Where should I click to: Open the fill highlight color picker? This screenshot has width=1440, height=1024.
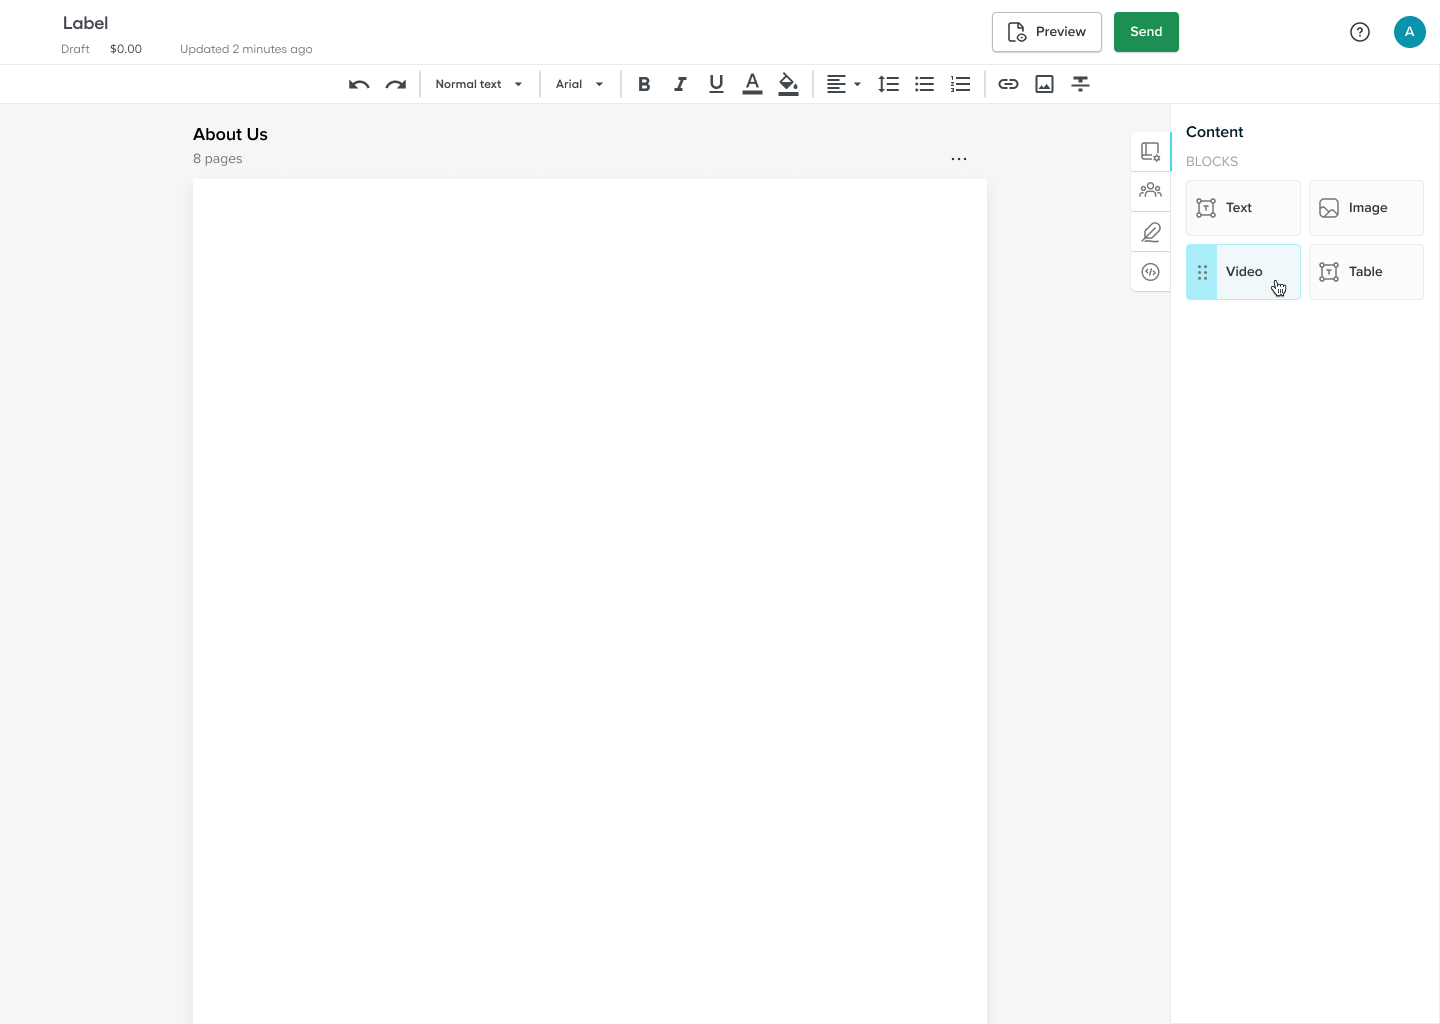click(x=788, y=84)
